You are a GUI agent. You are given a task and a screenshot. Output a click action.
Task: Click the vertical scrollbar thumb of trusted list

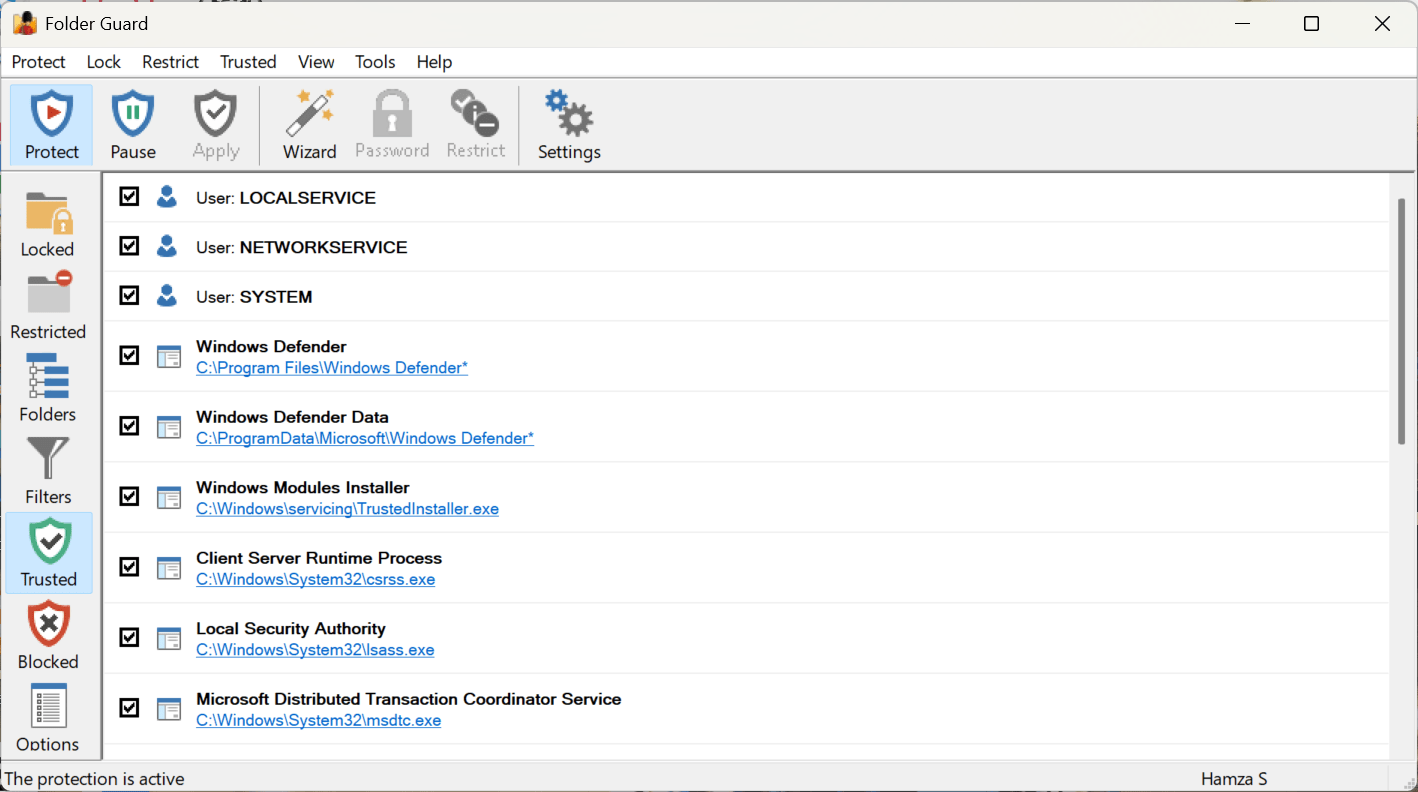coord(1402,320)
